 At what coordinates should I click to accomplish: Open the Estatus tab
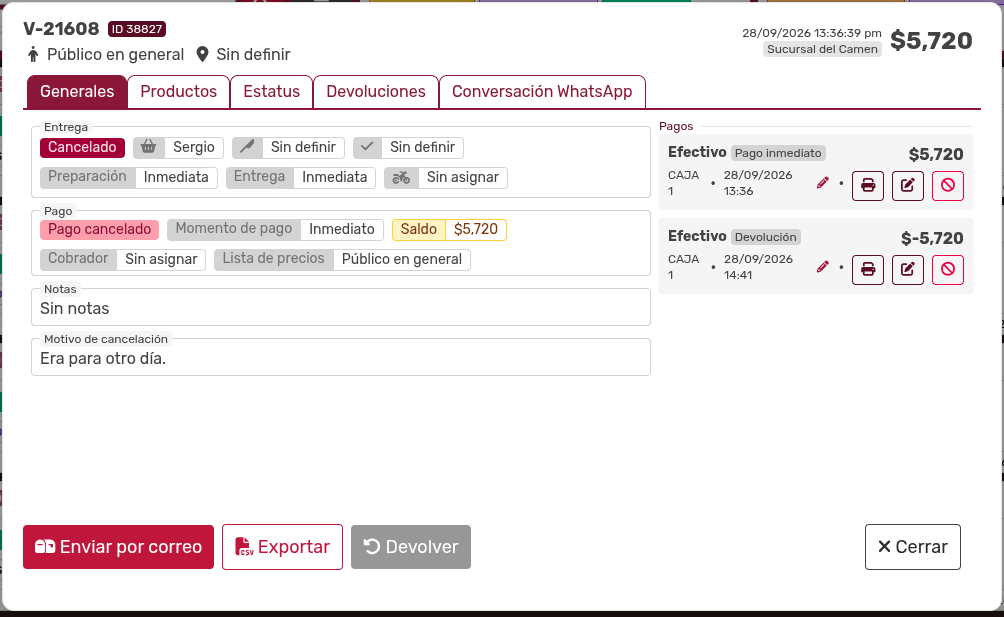click(271, 92)
